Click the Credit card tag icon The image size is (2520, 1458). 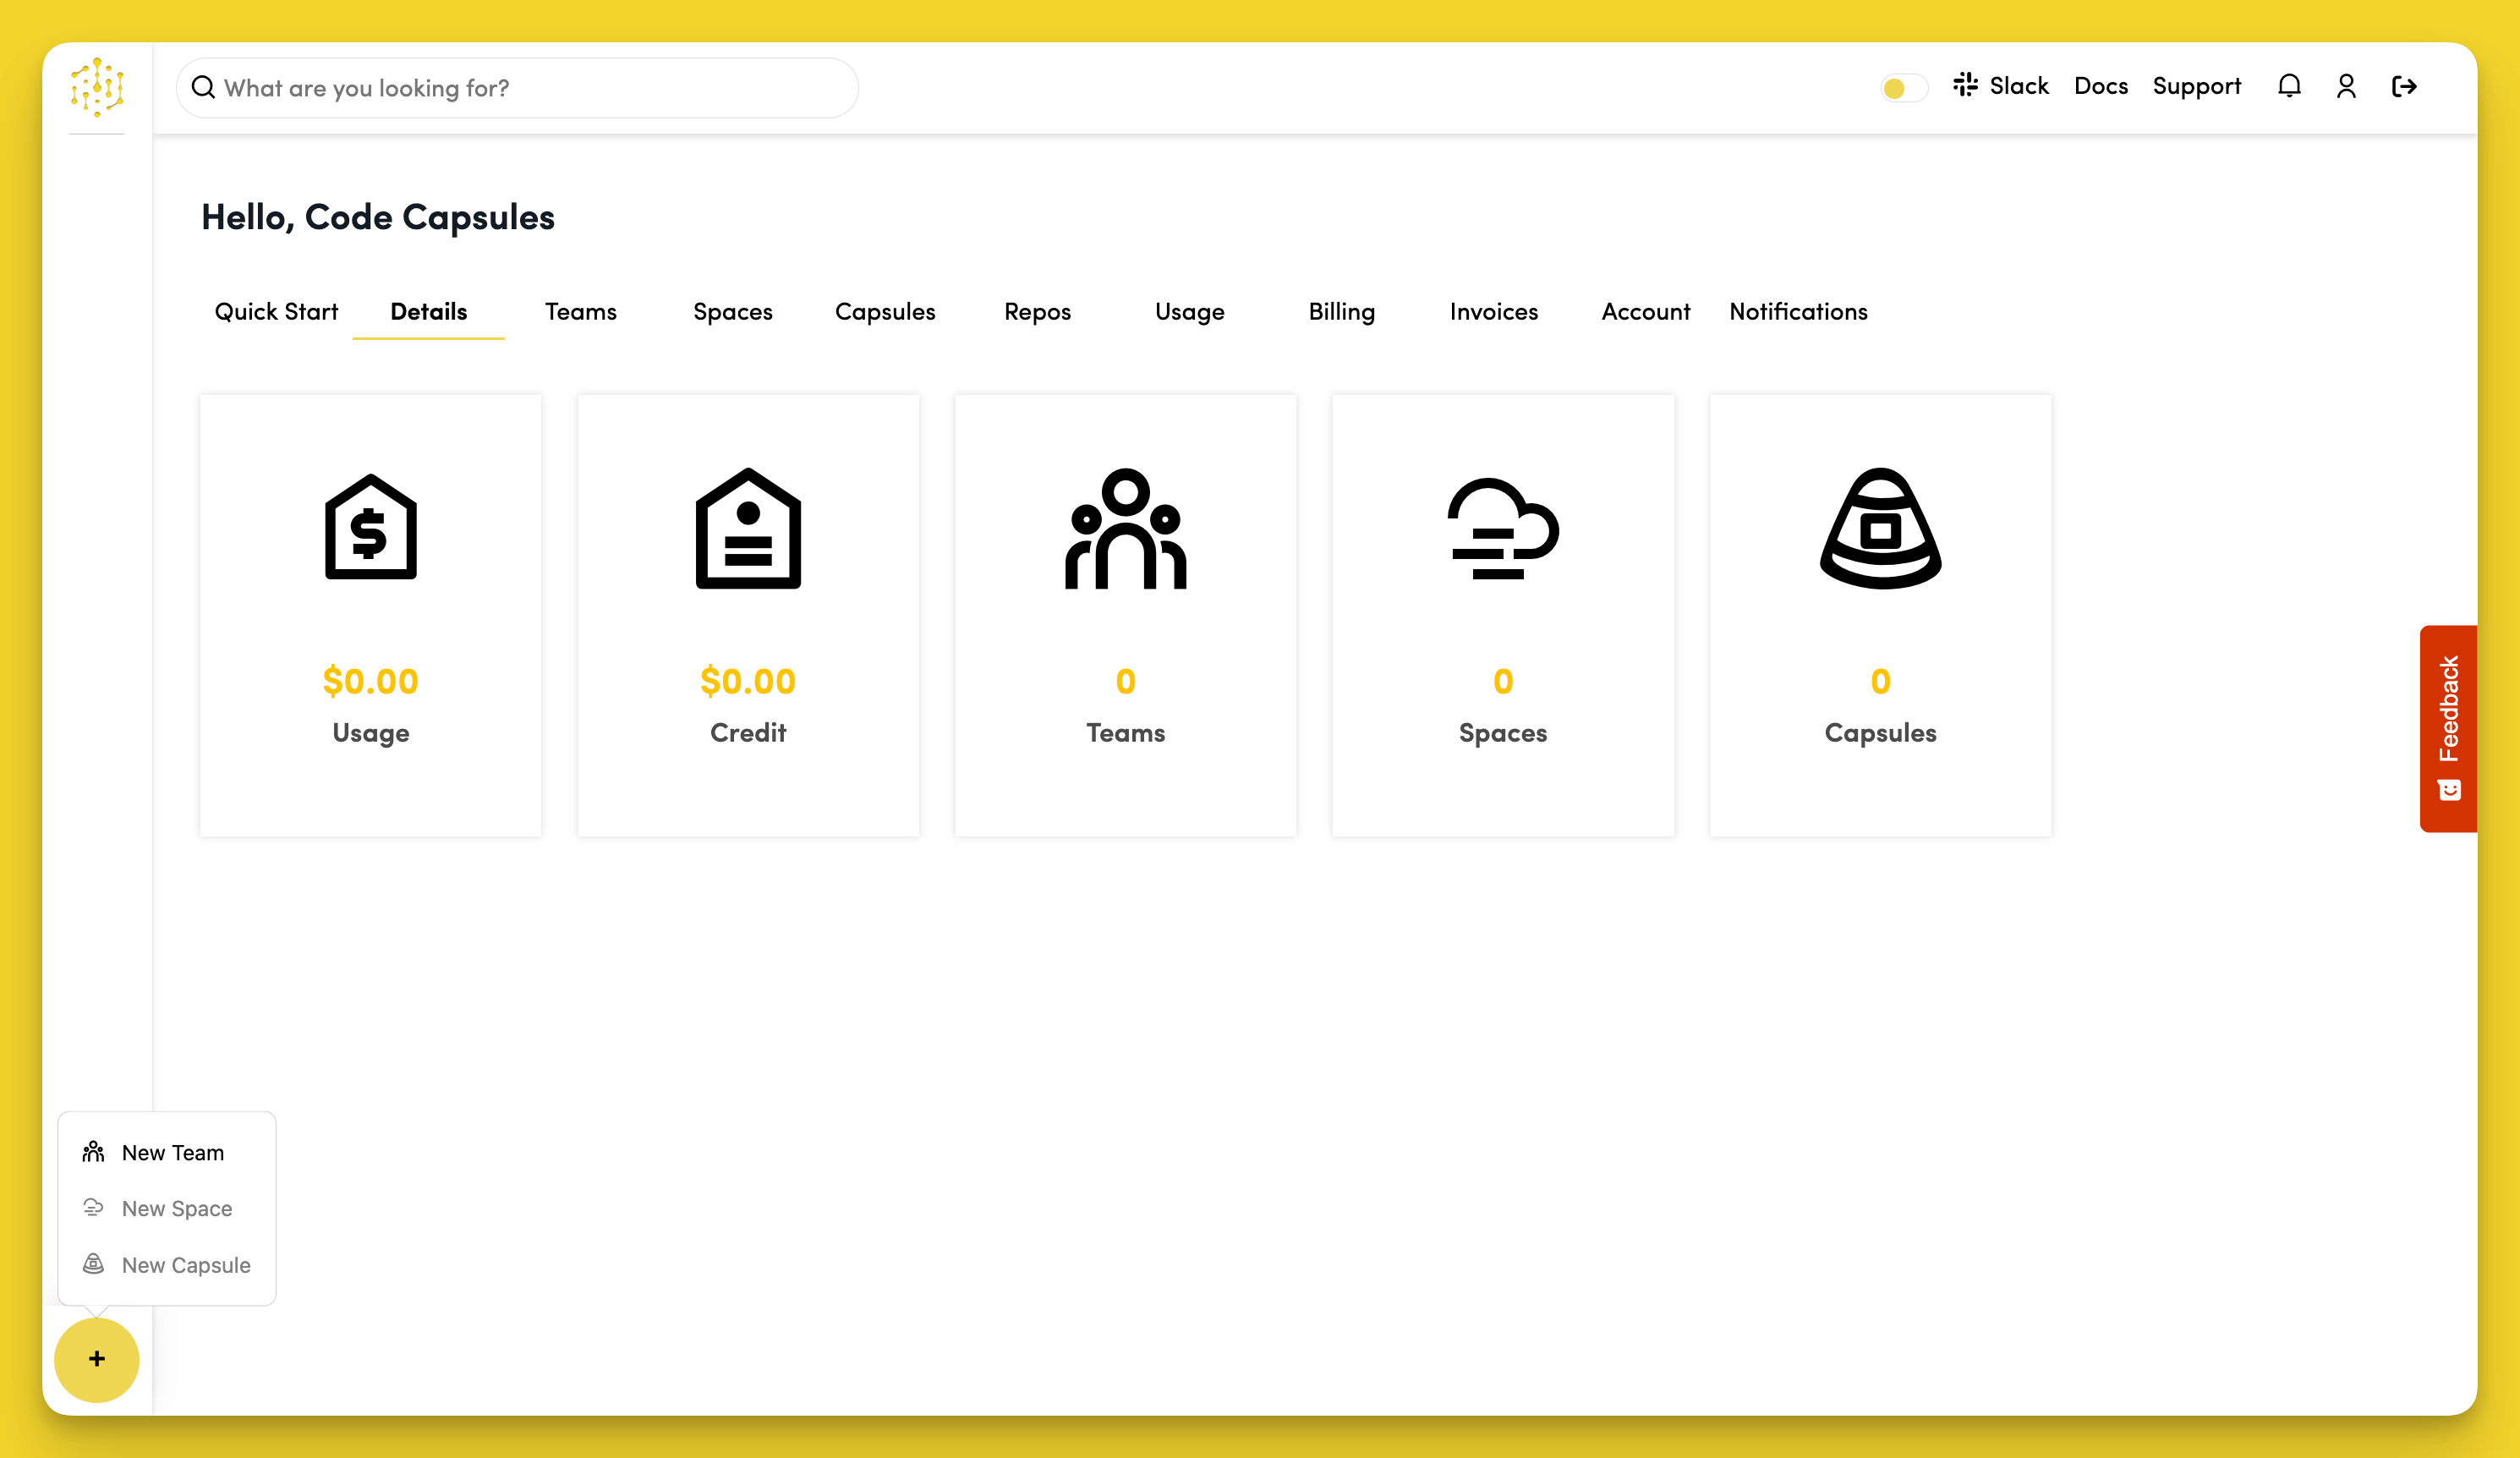click(748, 527)
